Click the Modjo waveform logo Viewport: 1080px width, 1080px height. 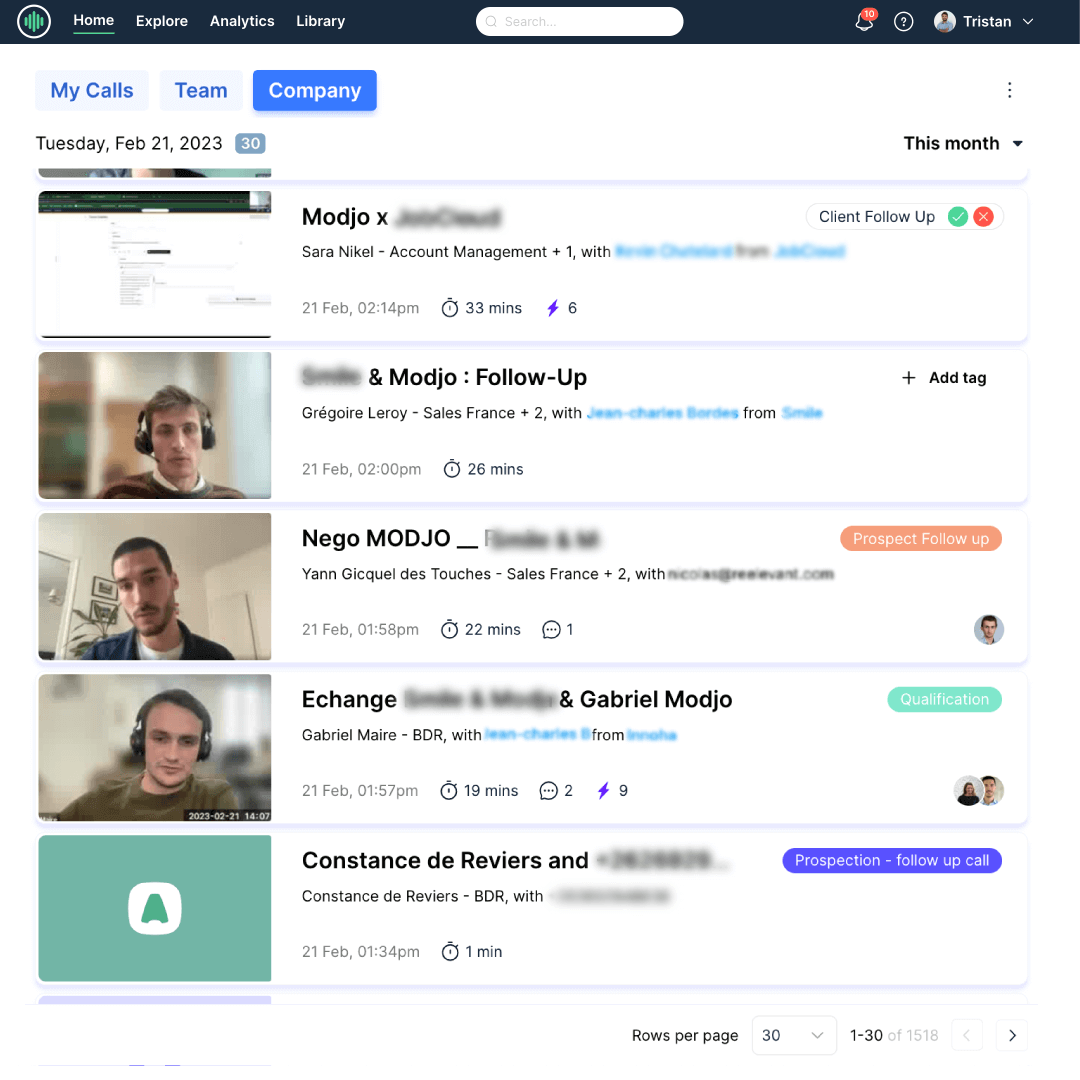pyautogui.click(x=34, y=21)
